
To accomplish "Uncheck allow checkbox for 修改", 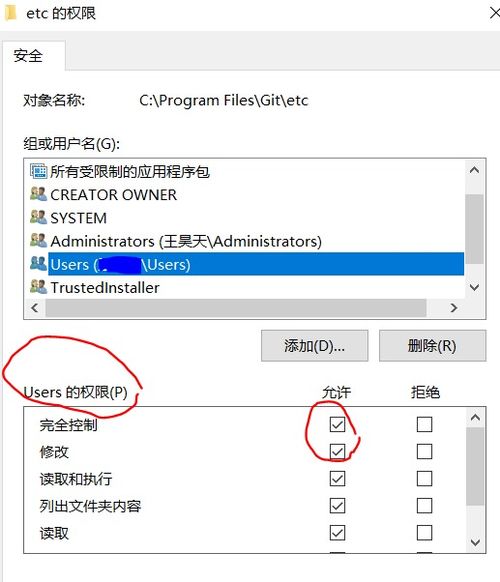I will (x=337, y=451).
